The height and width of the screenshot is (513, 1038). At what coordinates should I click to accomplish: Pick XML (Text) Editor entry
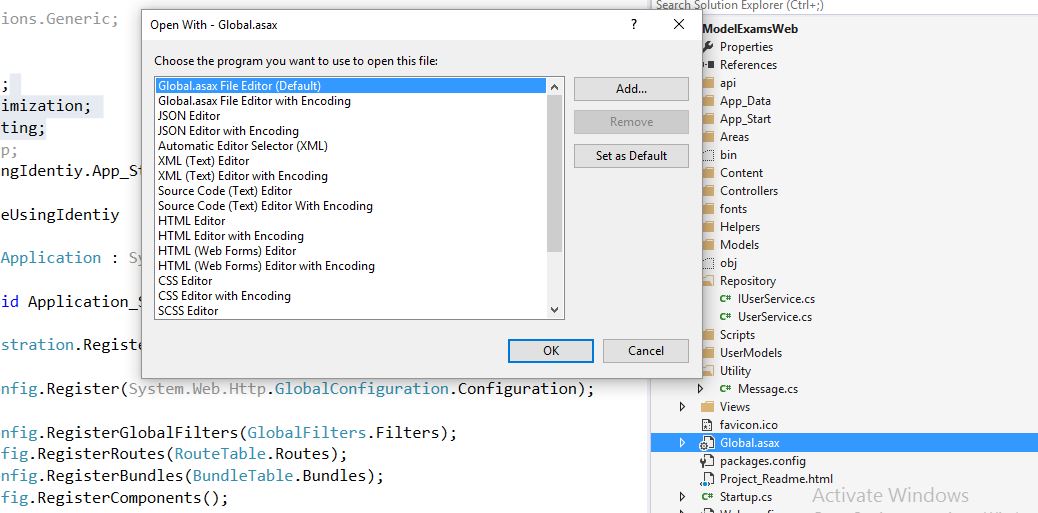[x=204, y=161]
